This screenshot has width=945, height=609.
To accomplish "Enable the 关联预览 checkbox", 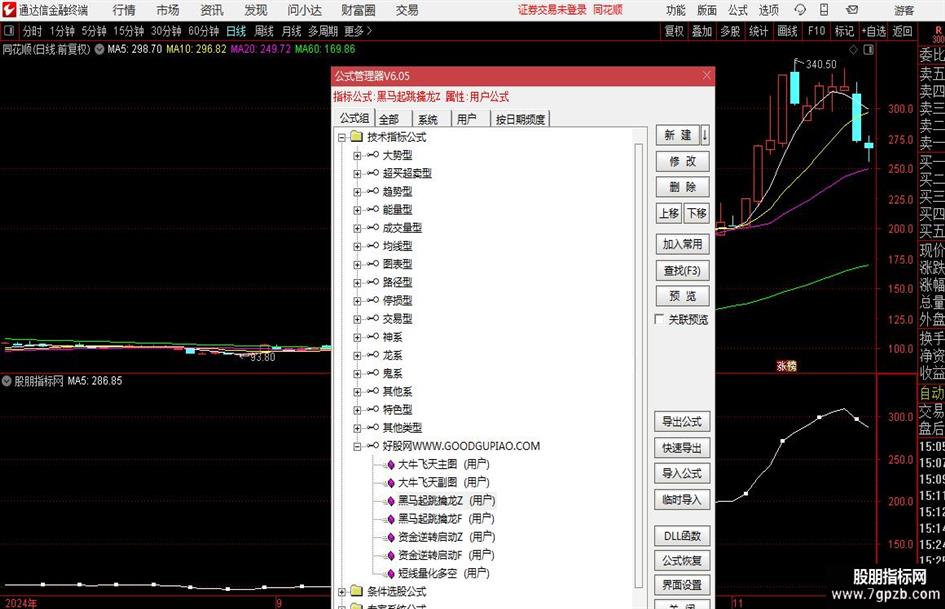I will tap(659, 320).
